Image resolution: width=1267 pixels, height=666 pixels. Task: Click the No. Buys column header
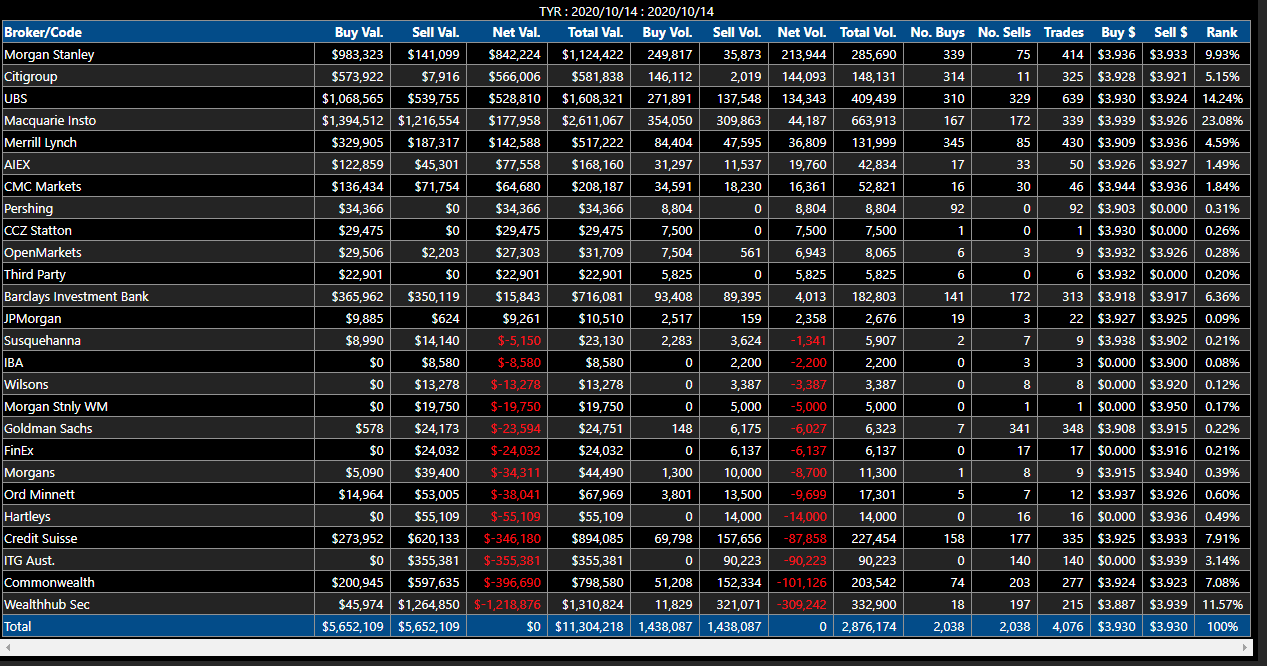coord(936,32)
